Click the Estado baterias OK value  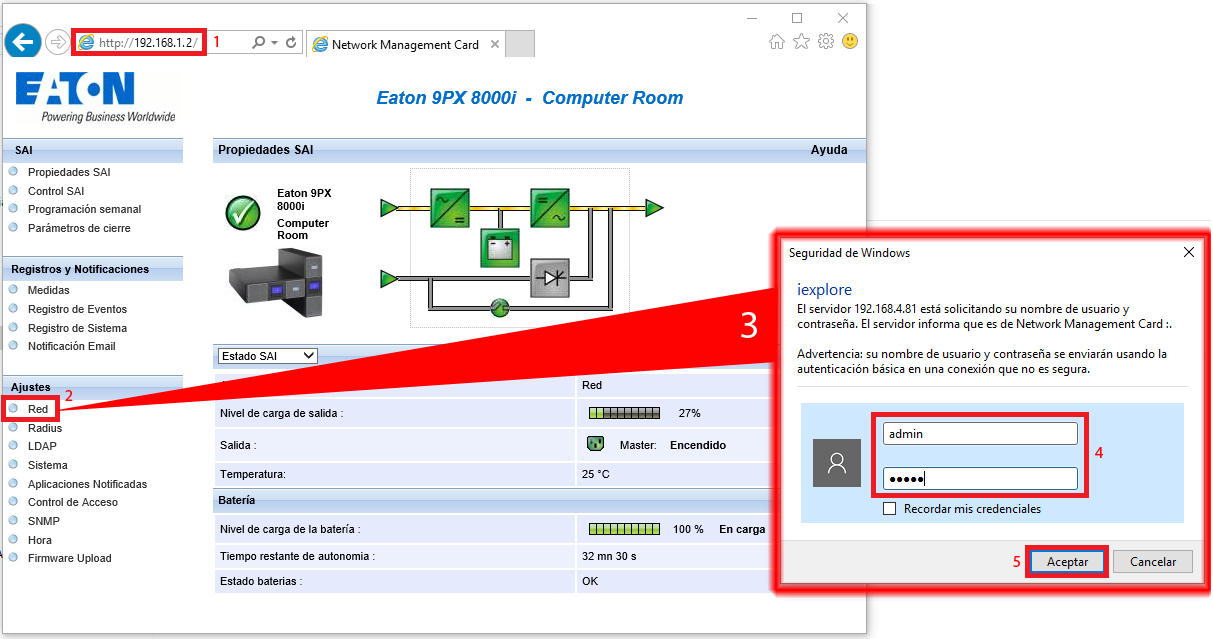coord(590,581)
